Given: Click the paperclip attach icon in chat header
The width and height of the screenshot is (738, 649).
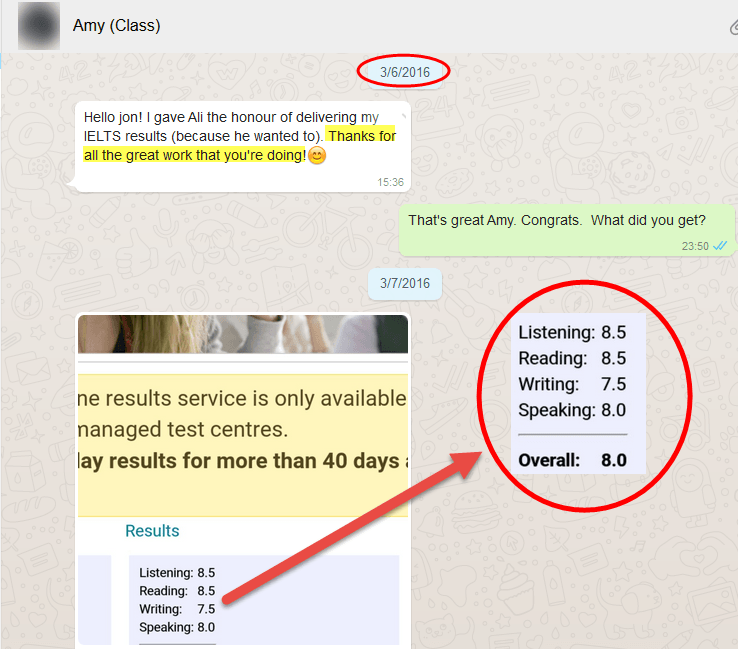Looking at the screenshot, I should click(732, 27).
